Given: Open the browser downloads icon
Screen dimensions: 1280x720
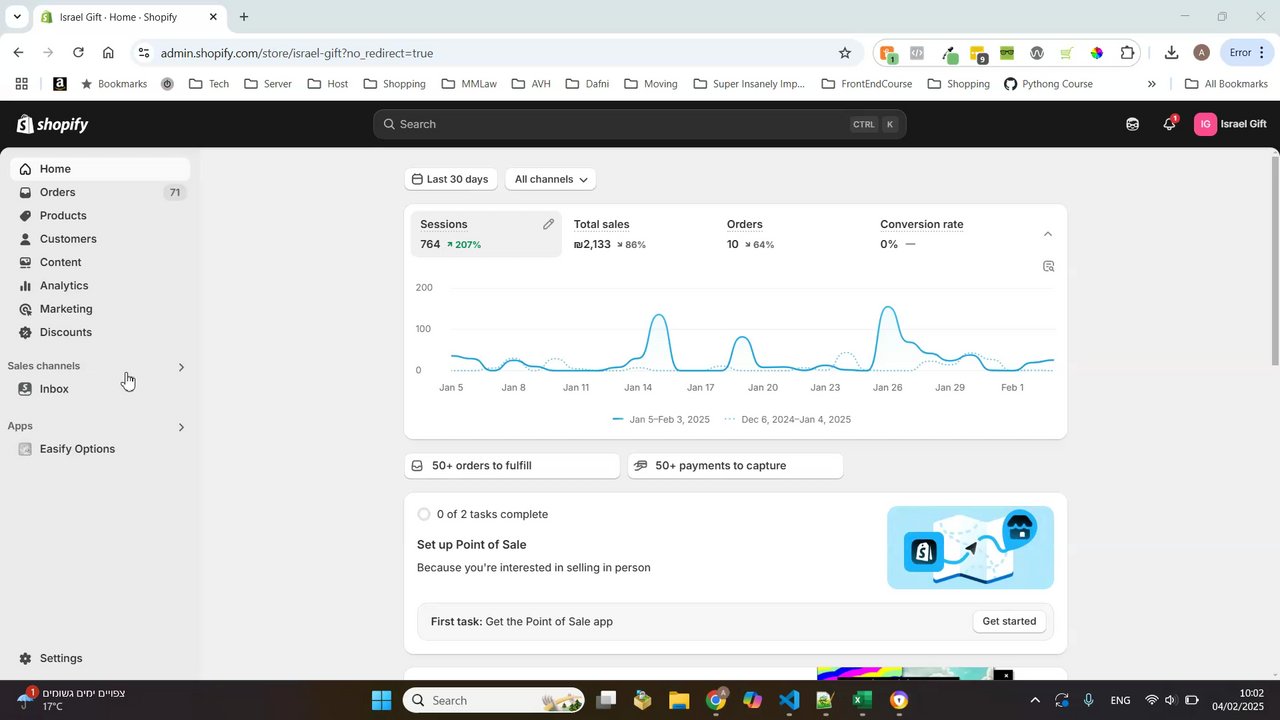Looking at the screenshot, I should coord(1171,53).
